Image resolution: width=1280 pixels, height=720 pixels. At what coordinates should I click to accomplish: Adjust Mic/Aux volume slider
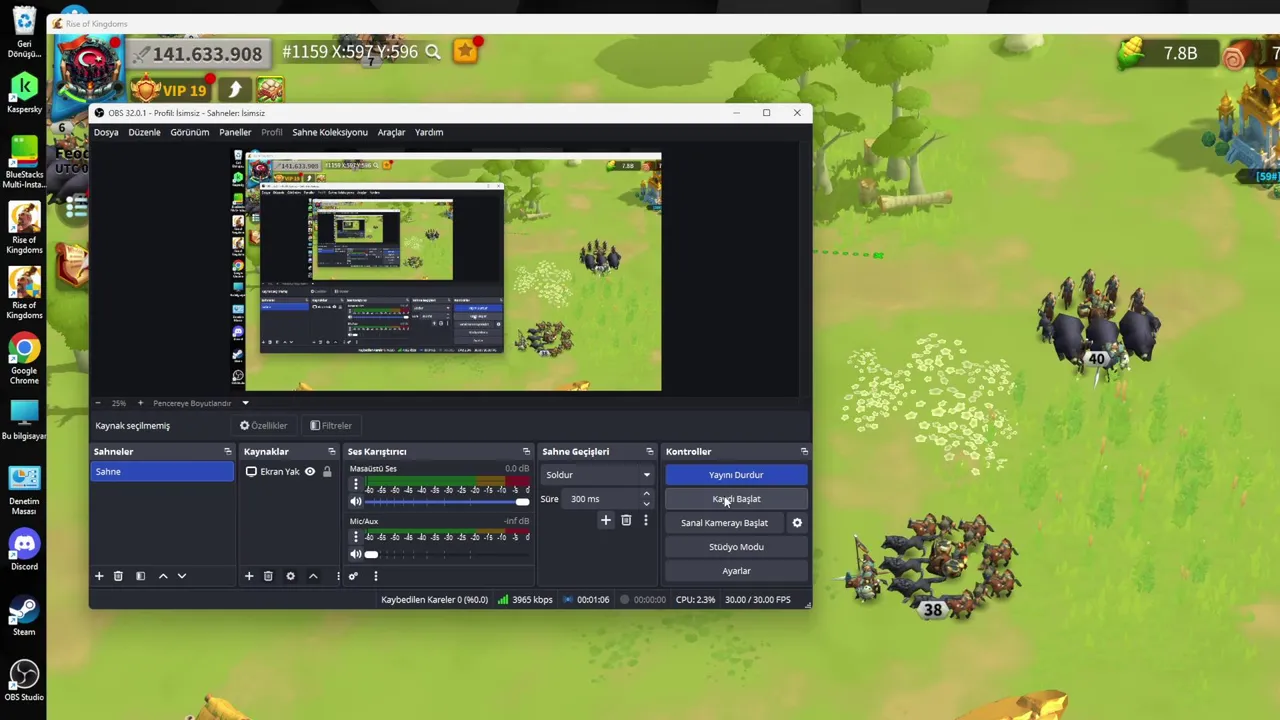[448, 554]
